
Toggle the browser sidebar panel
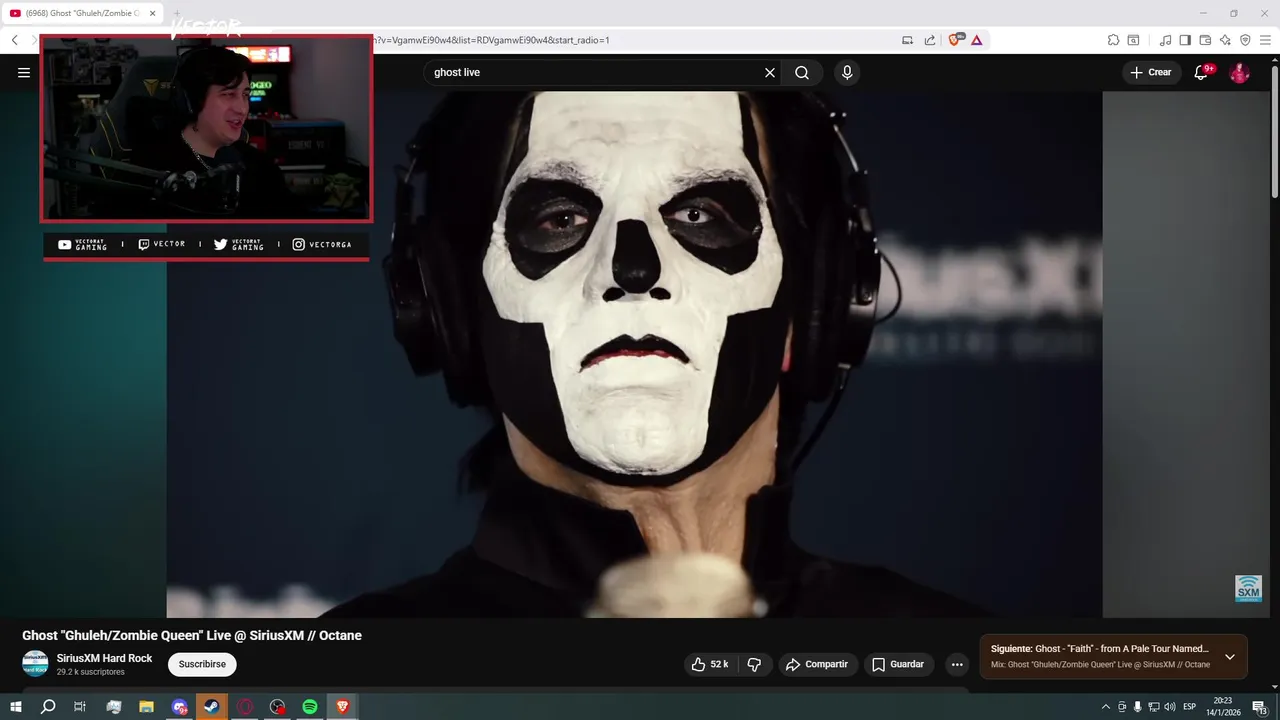coord(1185,40)
